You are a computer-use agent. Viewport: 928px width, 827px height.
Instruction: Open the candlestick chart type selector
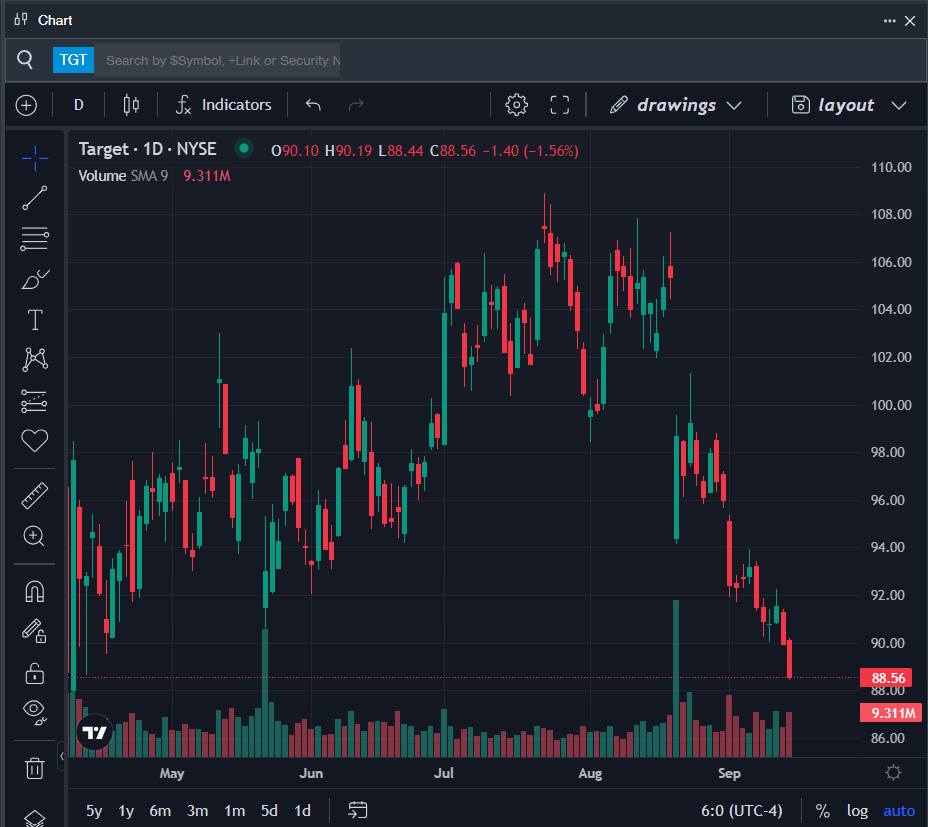click(x=131, y=105)
